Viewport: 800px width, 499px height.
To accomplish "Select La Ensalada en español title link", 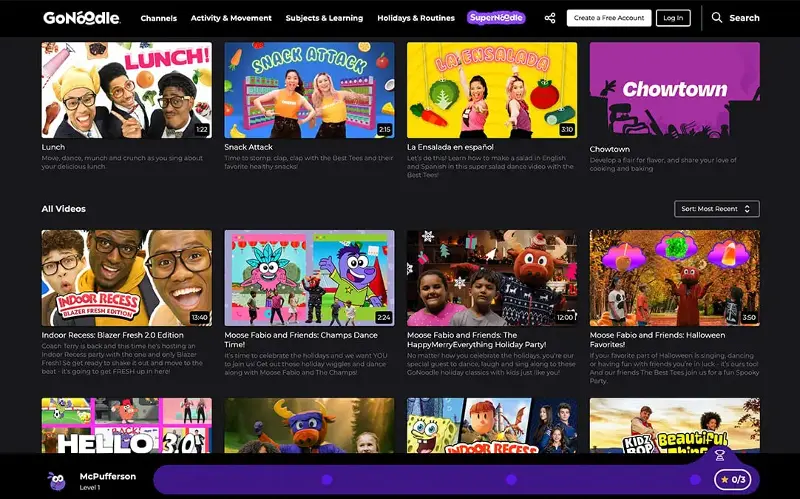I will click(450, 147).
